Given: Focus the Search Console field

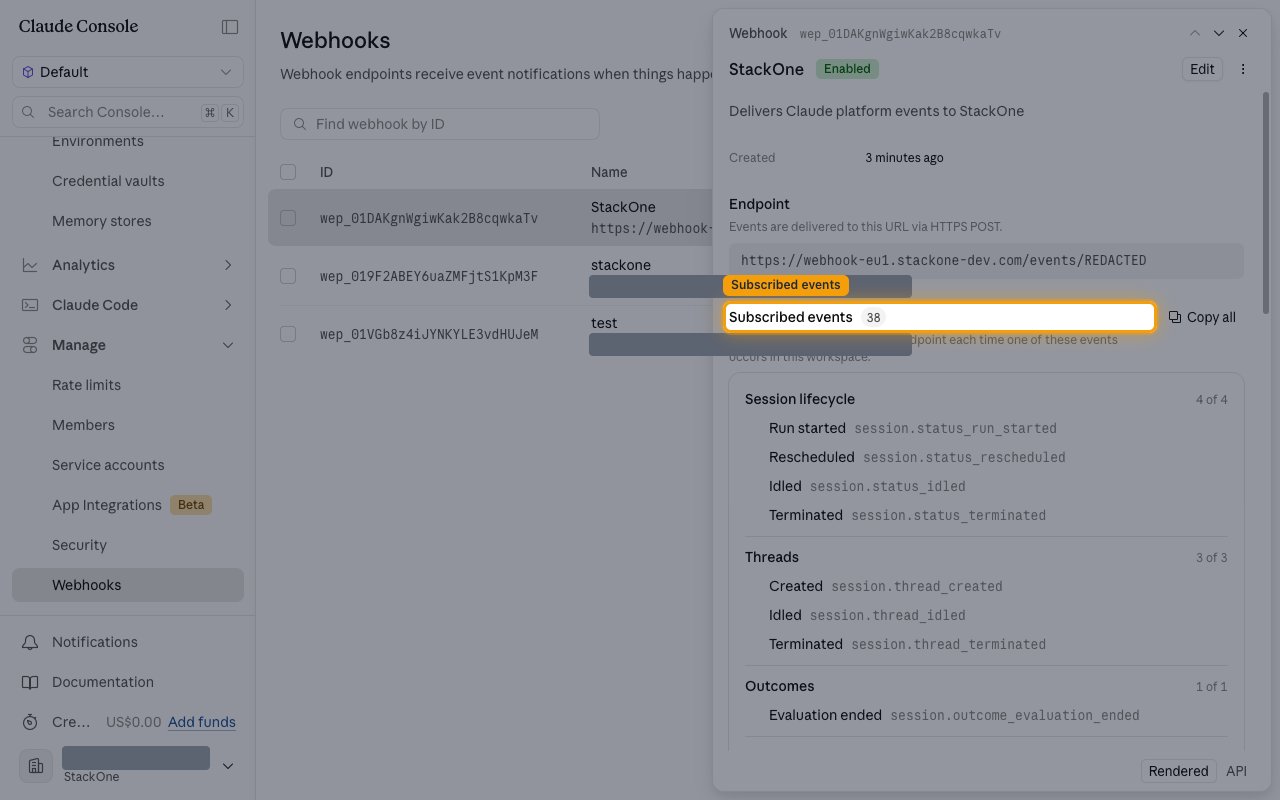Looking at the screenshot, I should coord(128,112).
